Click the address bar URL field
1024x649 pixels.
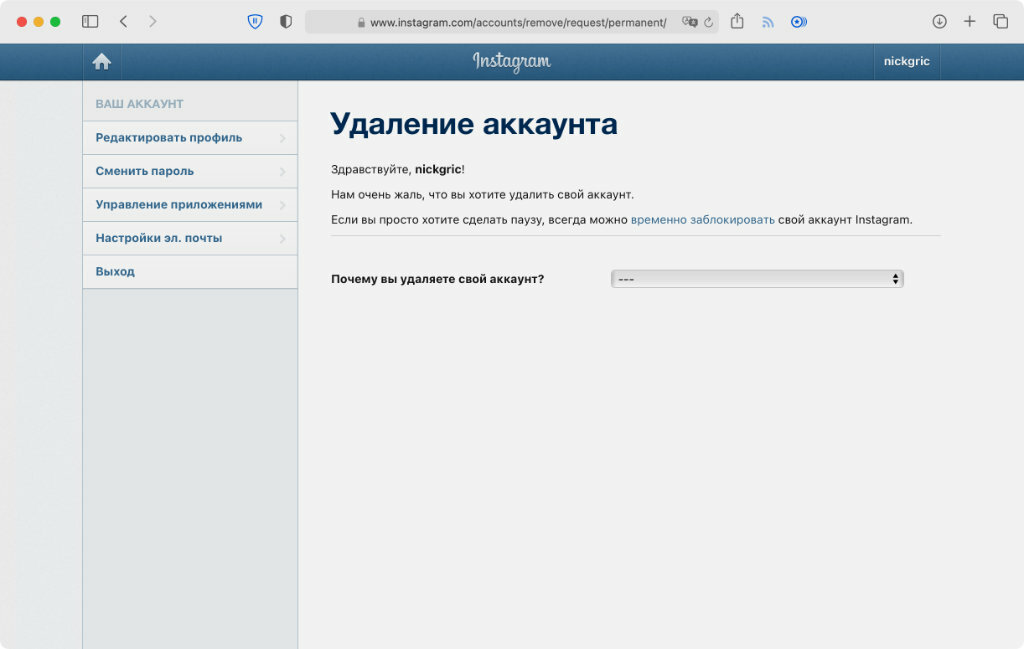[x=512, y=22]
